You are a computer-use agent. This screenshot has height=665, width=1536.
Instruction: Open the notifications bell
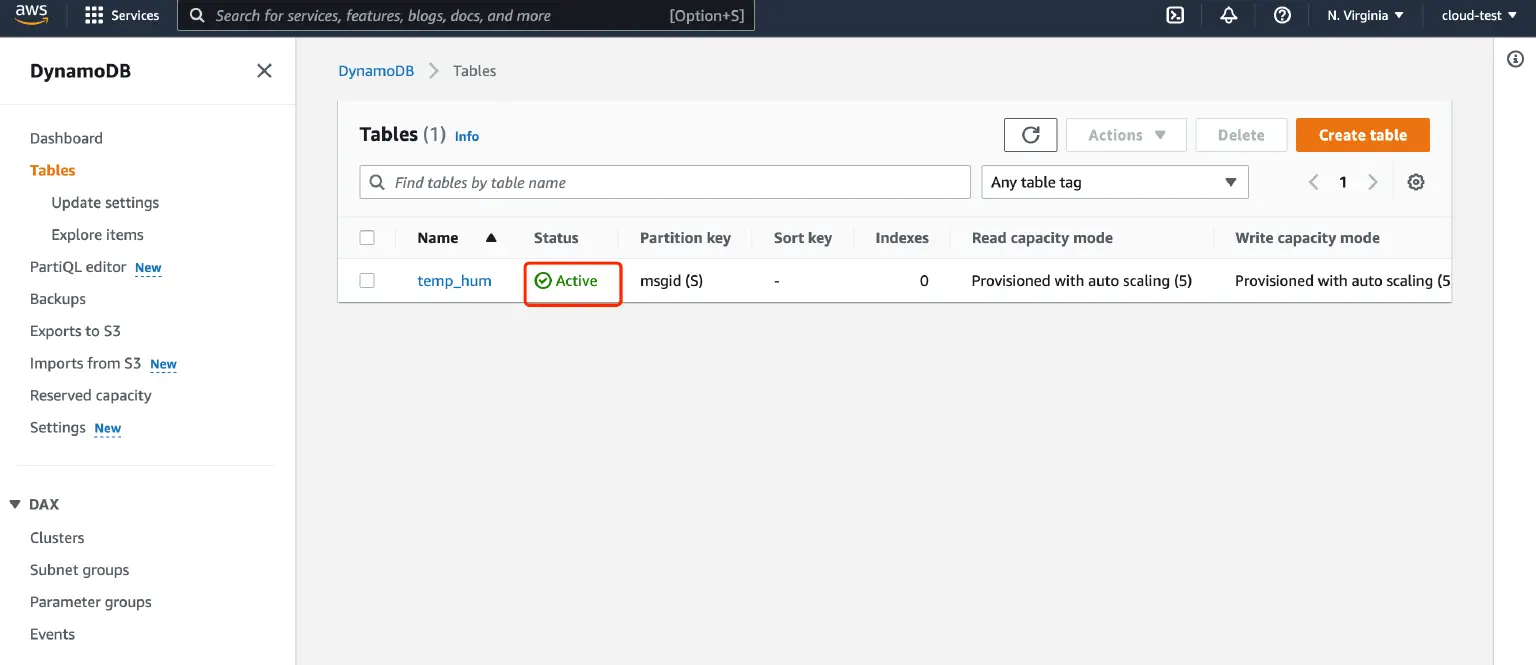point(1229,15)
